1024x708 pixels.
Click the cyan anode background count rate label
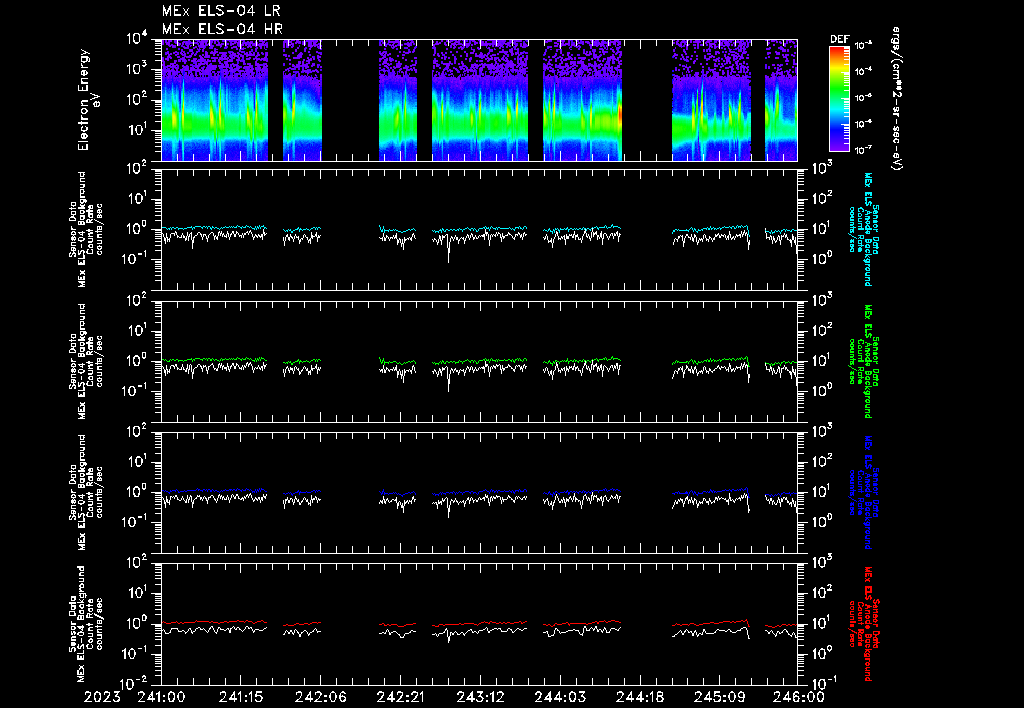[x=863, y=229]
